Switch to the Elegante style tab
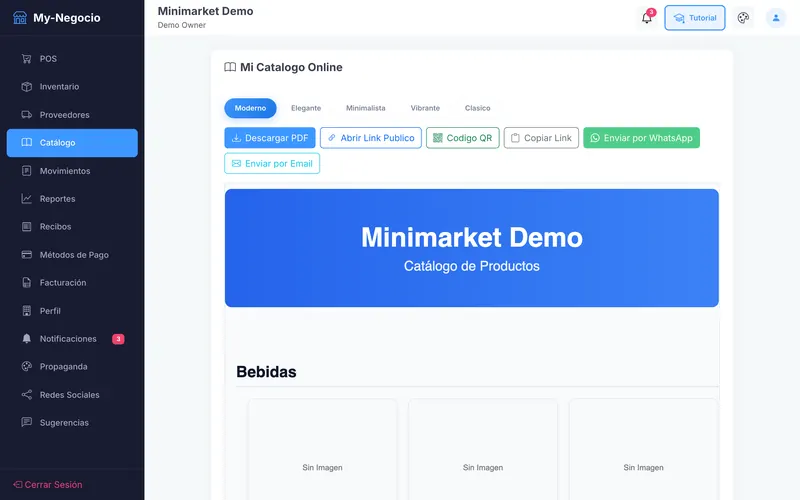Viewport: 800px width, 500px height. 306,108
